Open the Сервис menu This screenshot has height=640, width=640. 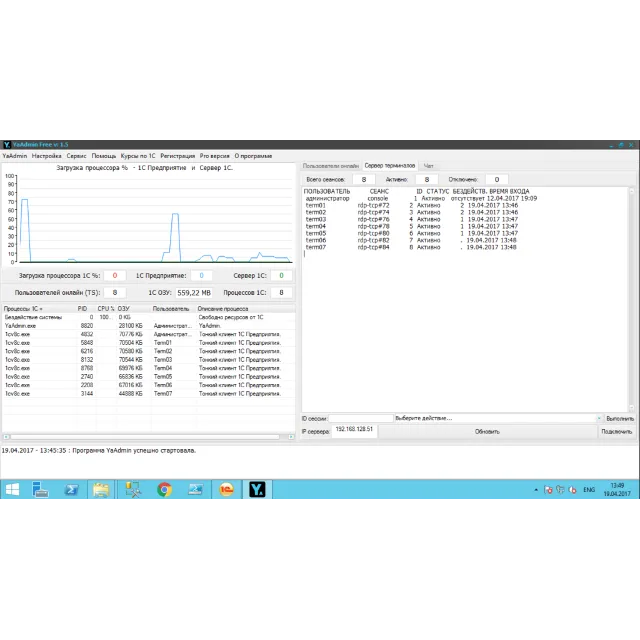(76, 156)
